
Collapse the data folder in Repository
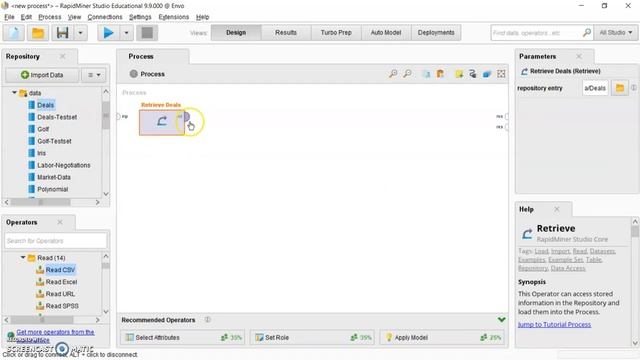(14, 93)
